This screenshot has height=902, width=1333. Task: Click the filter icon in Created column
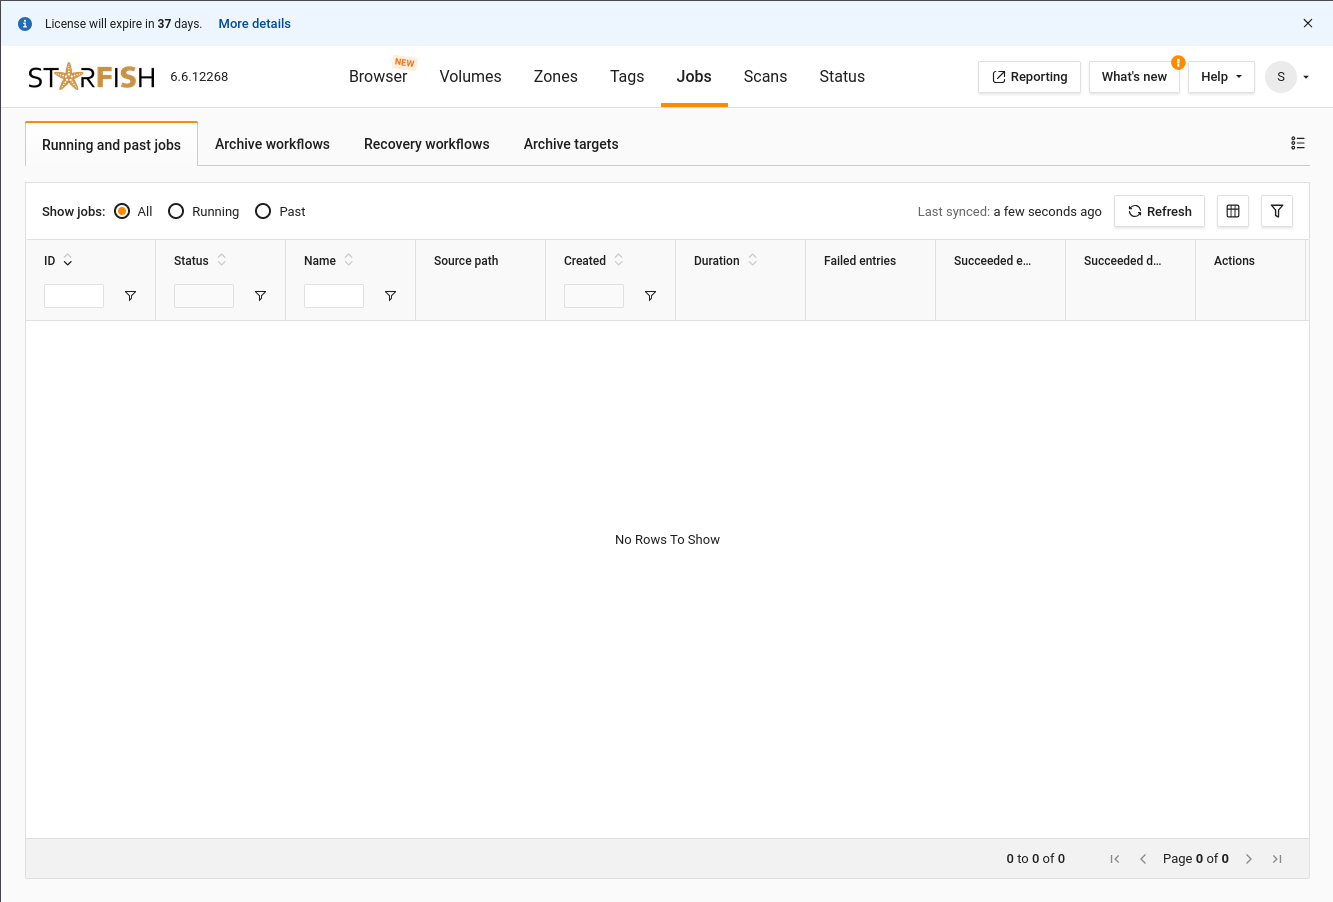pos(650,296)
